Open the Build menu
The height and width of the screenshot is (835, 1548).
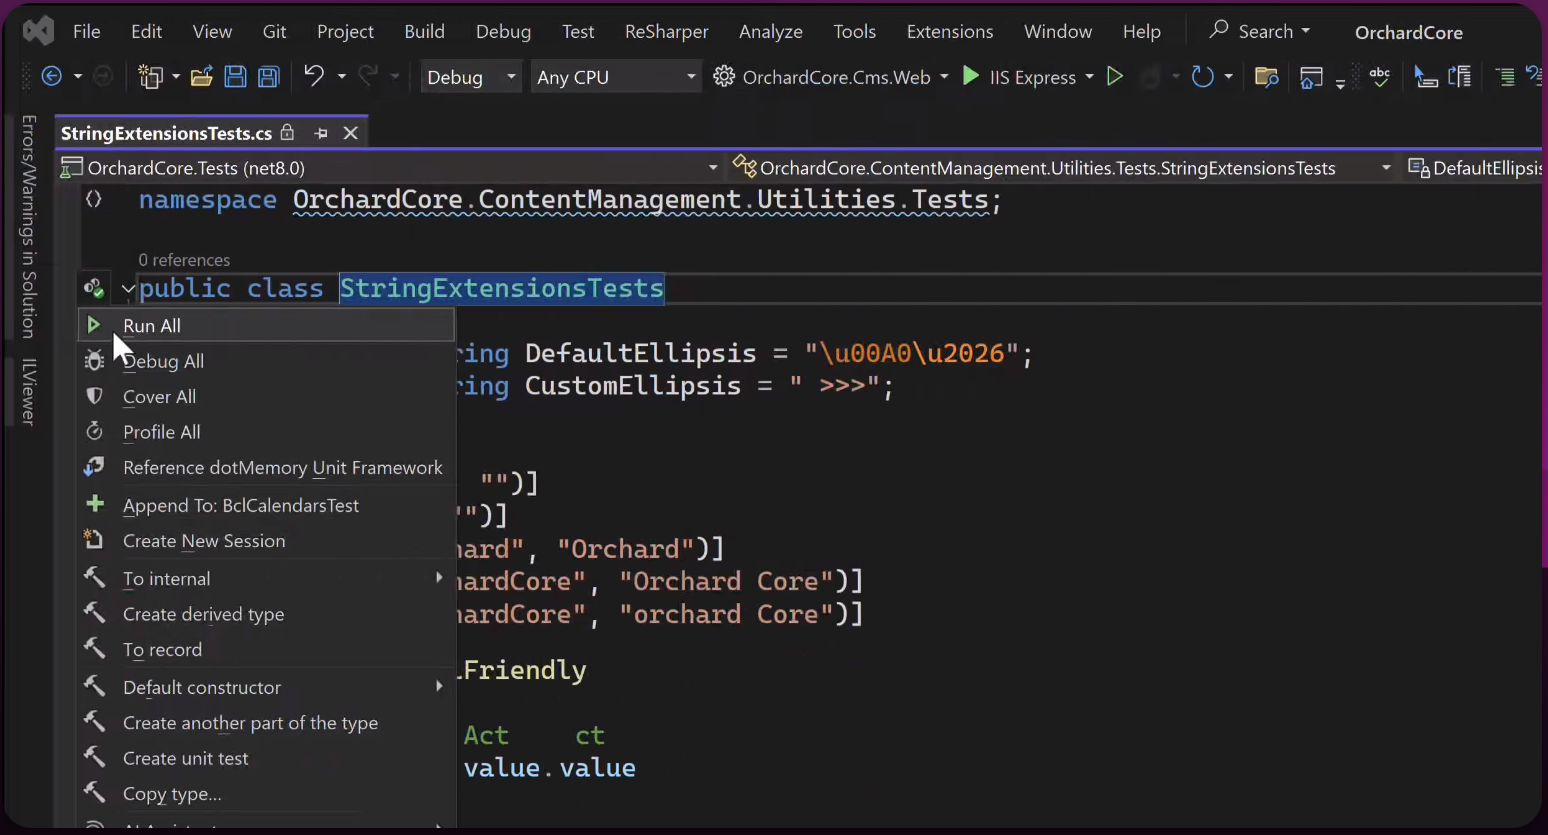point(424,32)
